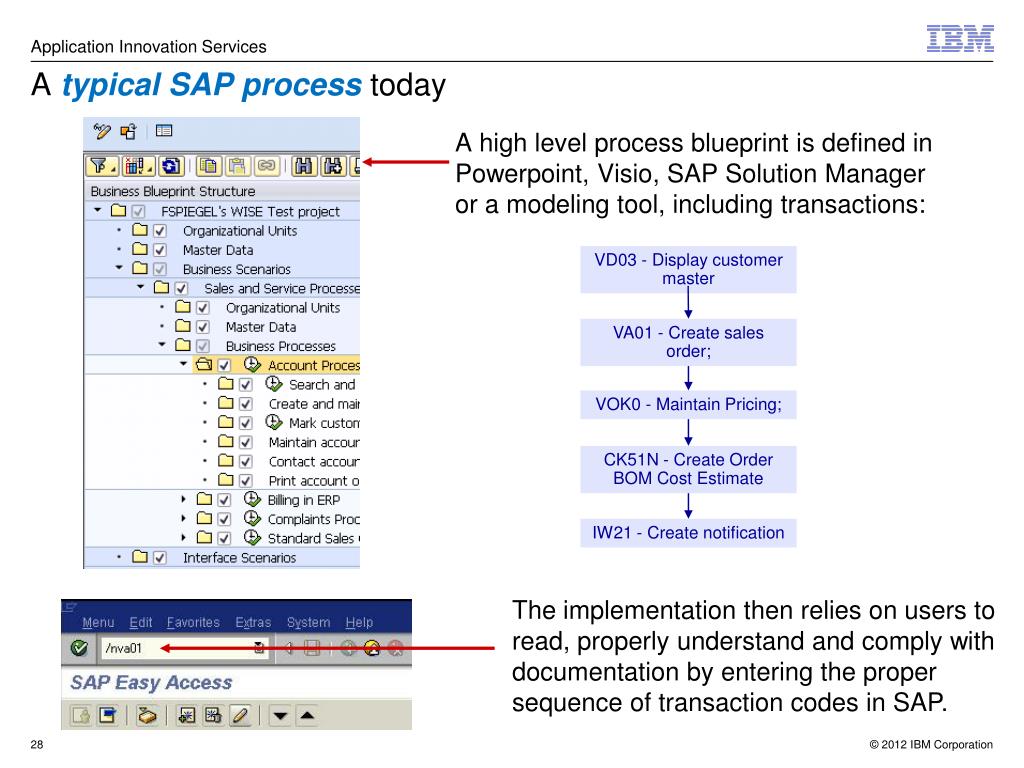Click the /nva01 command input field

[x=183, y=648]
